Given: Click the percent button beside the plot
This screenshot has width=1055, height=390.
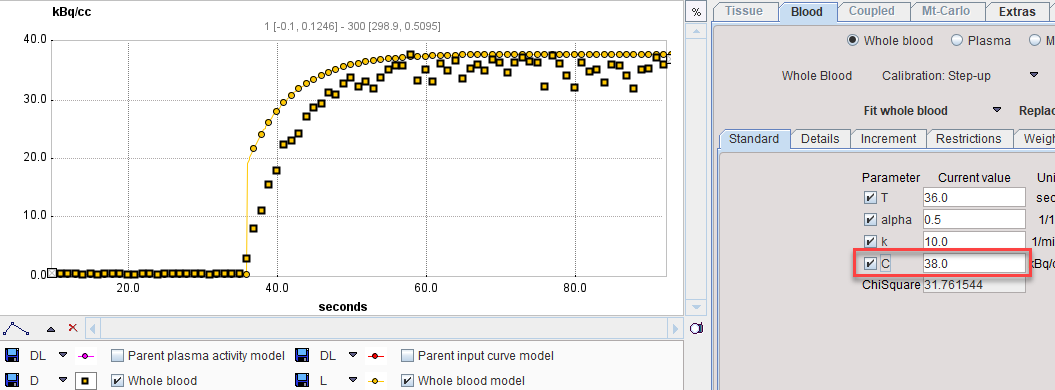Looking at the screenshot, I should tap(696, 11).
